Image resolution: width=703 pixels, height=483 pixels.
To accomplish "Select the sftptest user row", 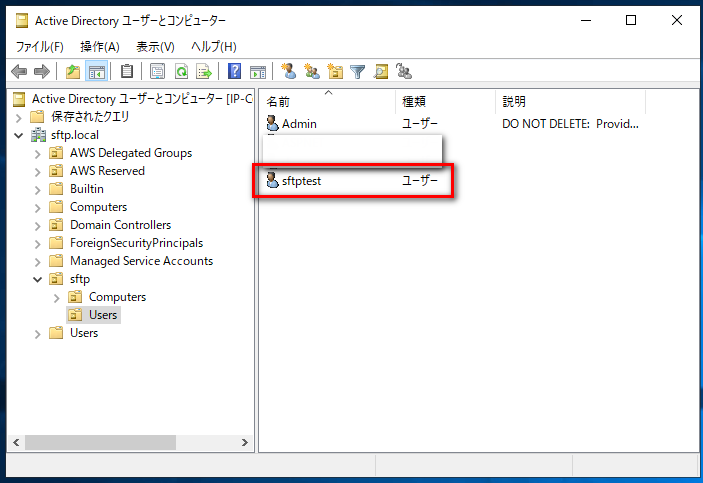I will pyautogui.click(x=353, y=180).
